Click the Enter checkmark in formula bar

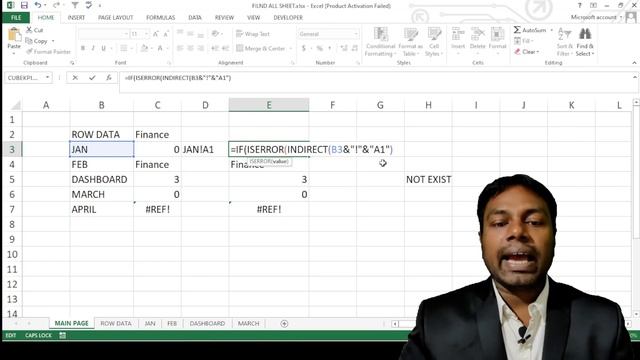coord(92,78)
